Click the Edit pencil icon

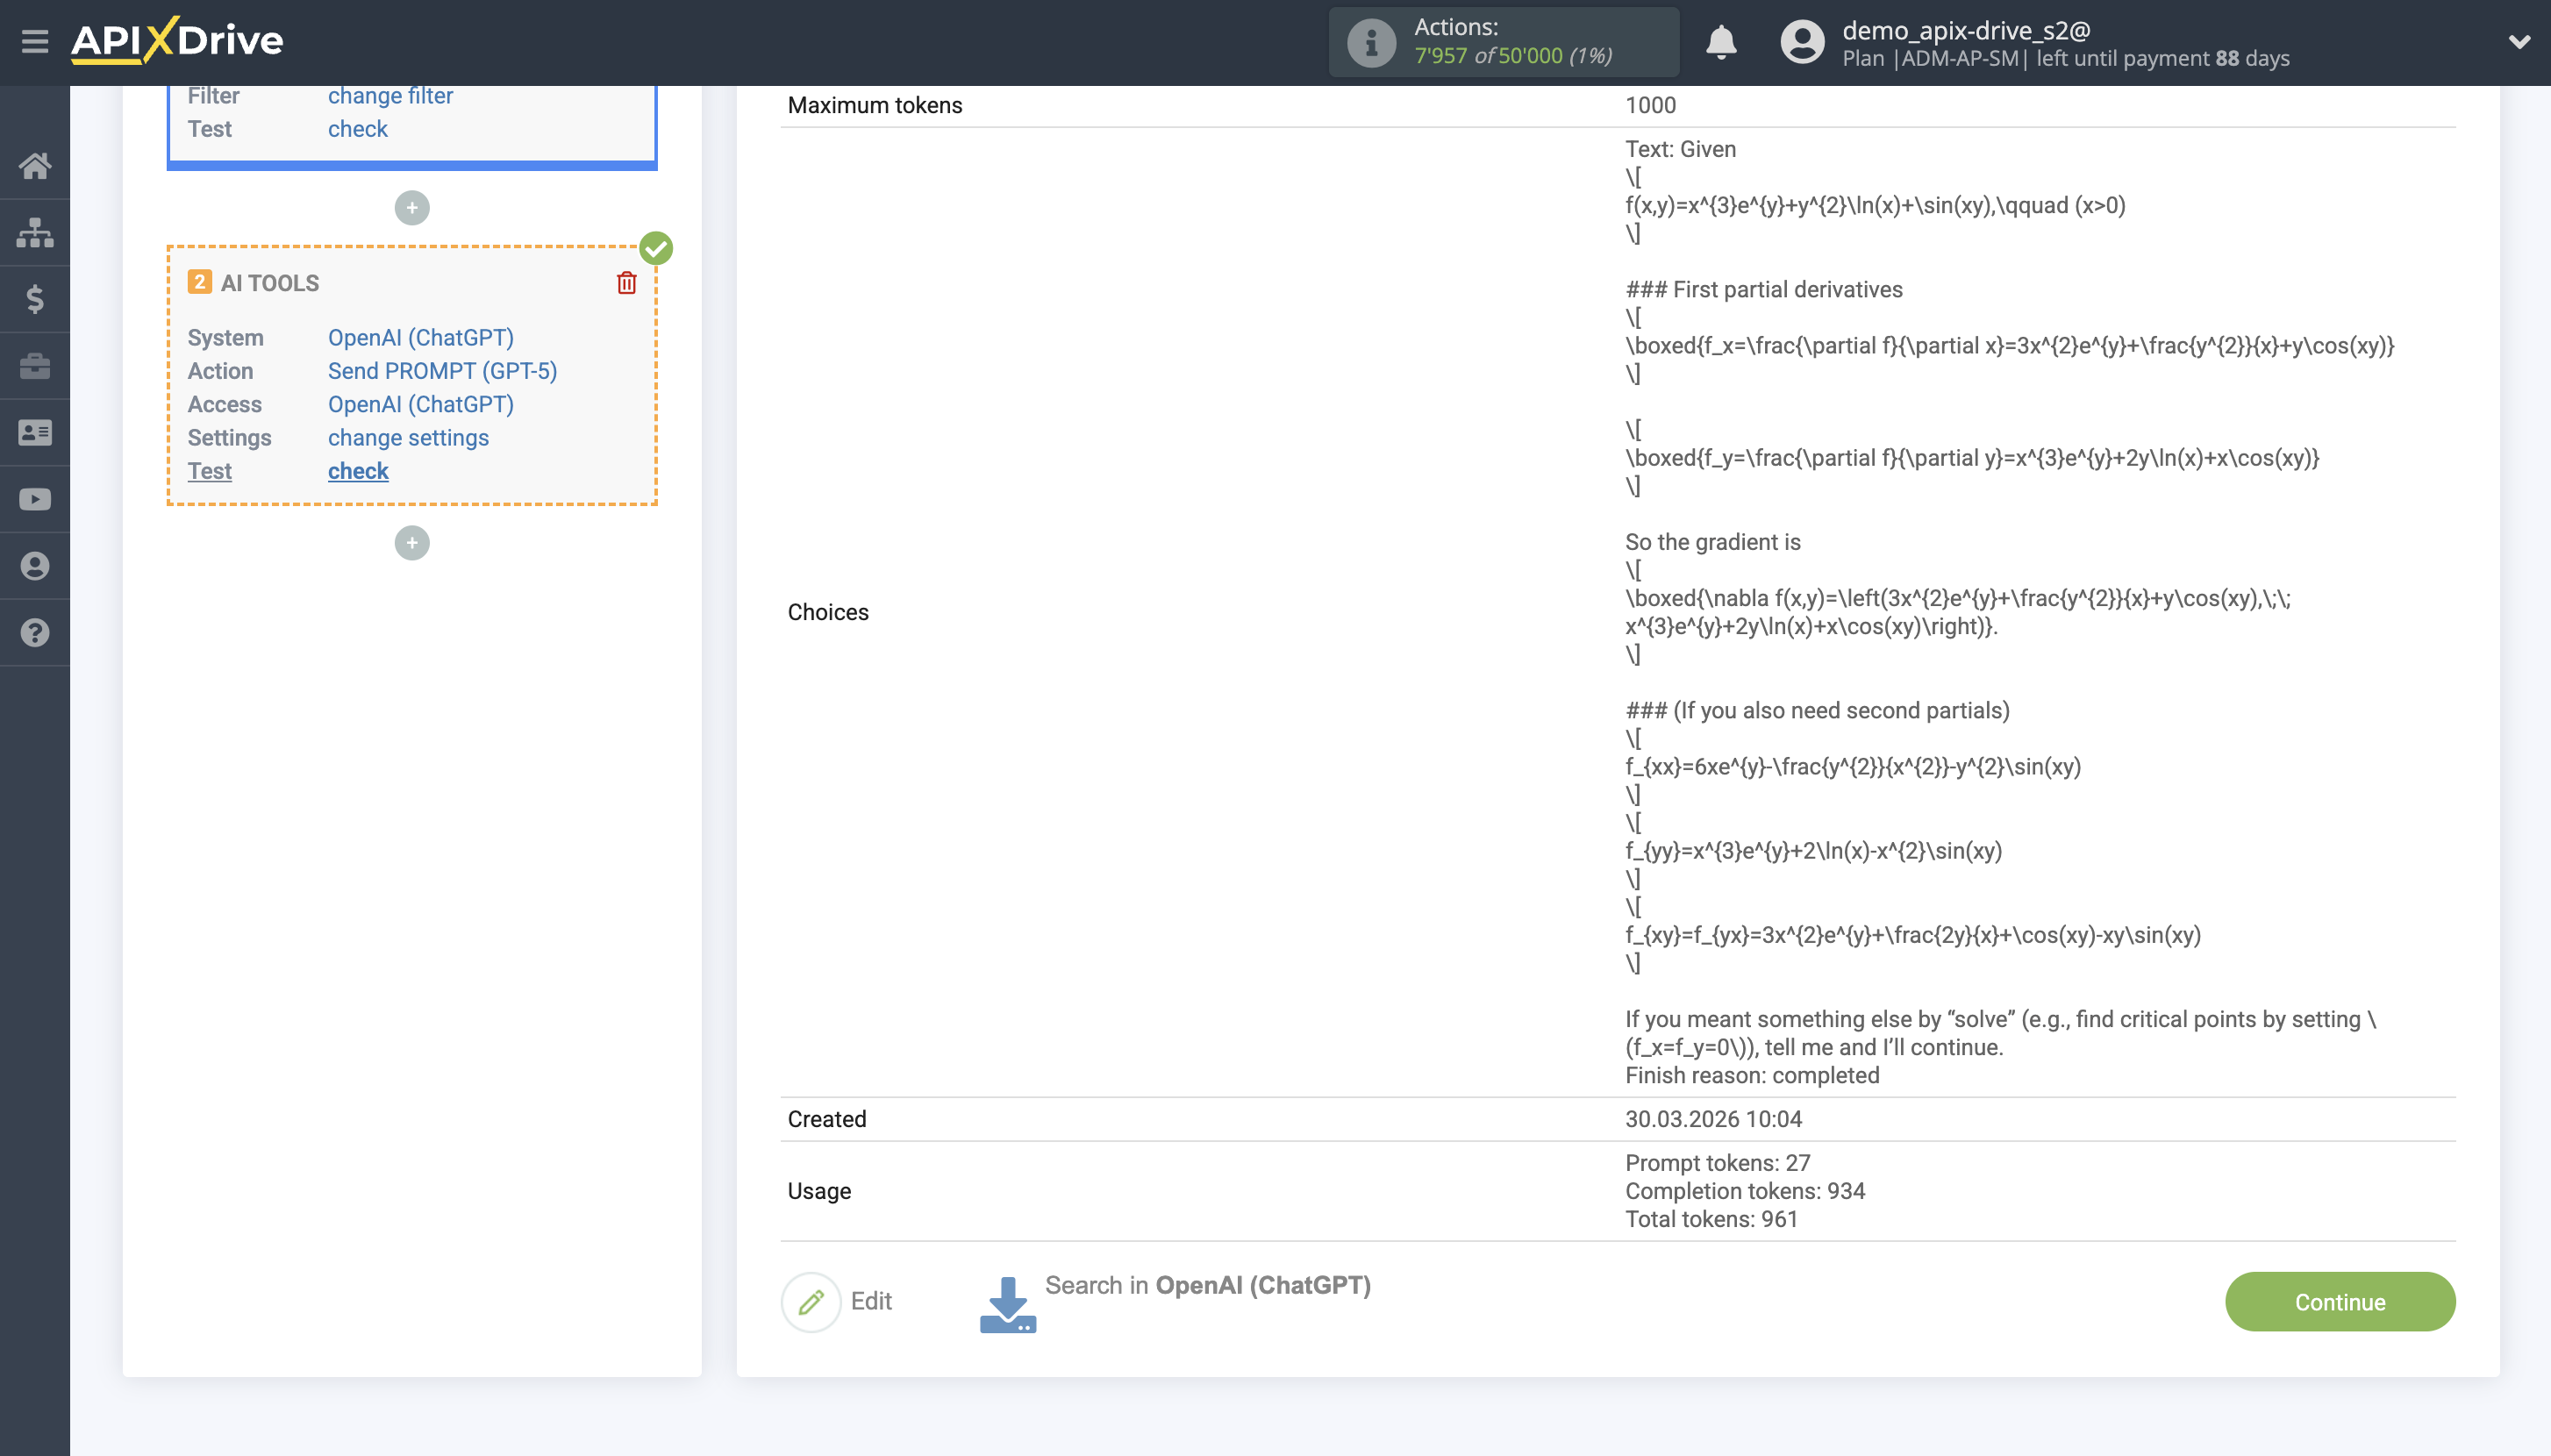coord(809,1301)
